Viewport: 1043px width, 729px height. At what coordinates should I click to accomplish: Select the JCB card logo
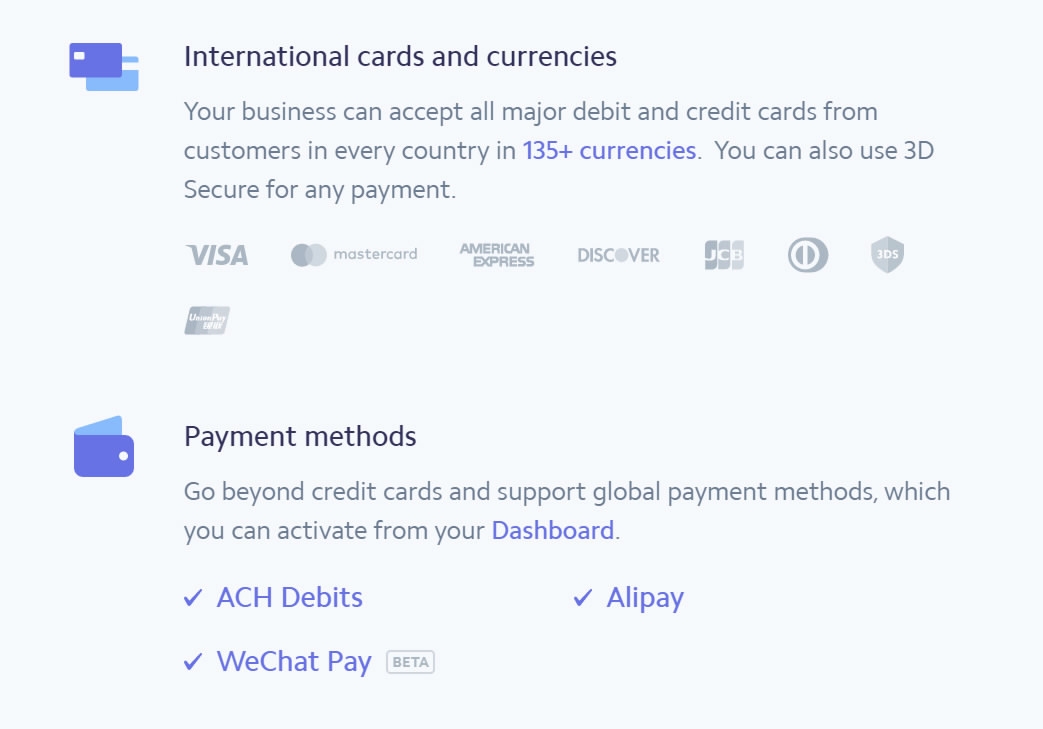point(724,255)
